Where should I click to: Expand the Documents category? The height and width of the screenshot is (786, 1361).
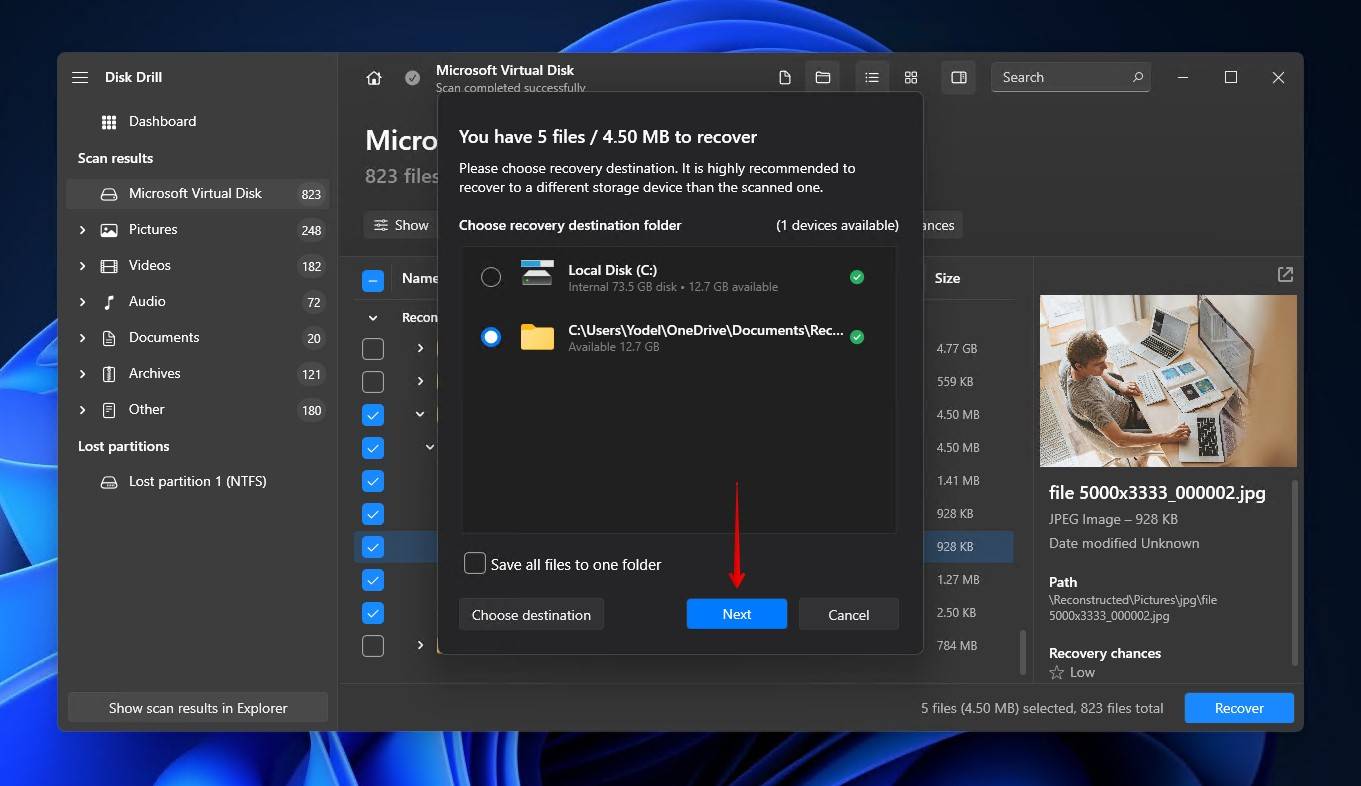point(82,338)
